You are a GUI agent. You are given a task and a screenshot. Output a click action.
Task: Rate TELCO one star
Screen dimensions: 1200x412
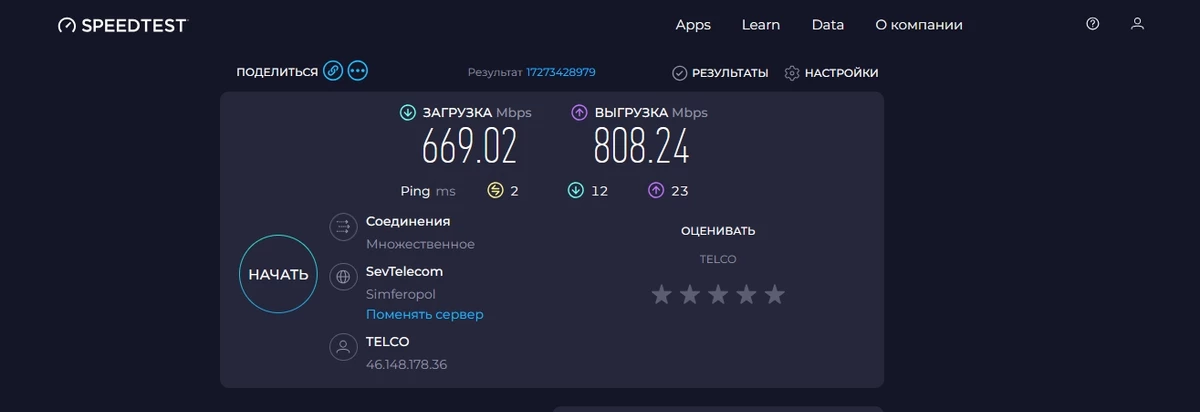pos(661,294)
